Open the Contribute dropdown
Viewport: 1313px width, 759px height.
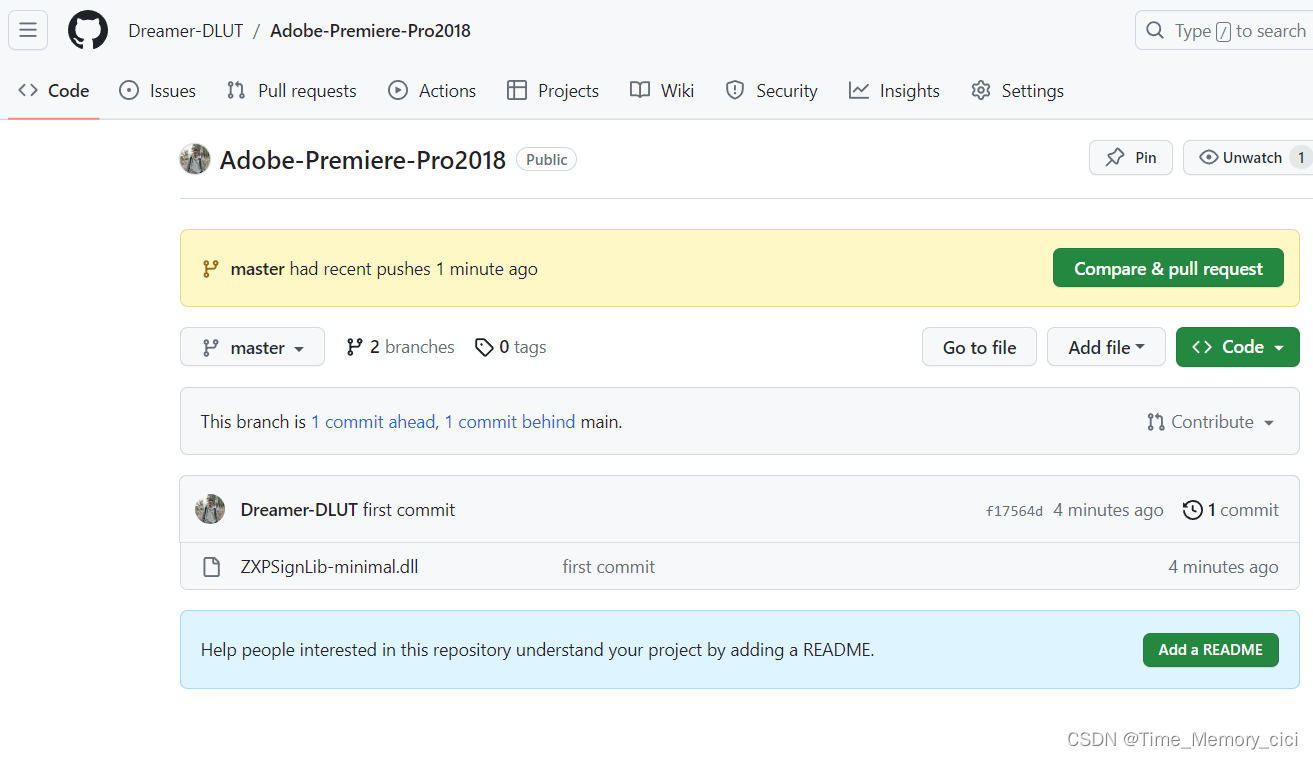point(1211,422)
